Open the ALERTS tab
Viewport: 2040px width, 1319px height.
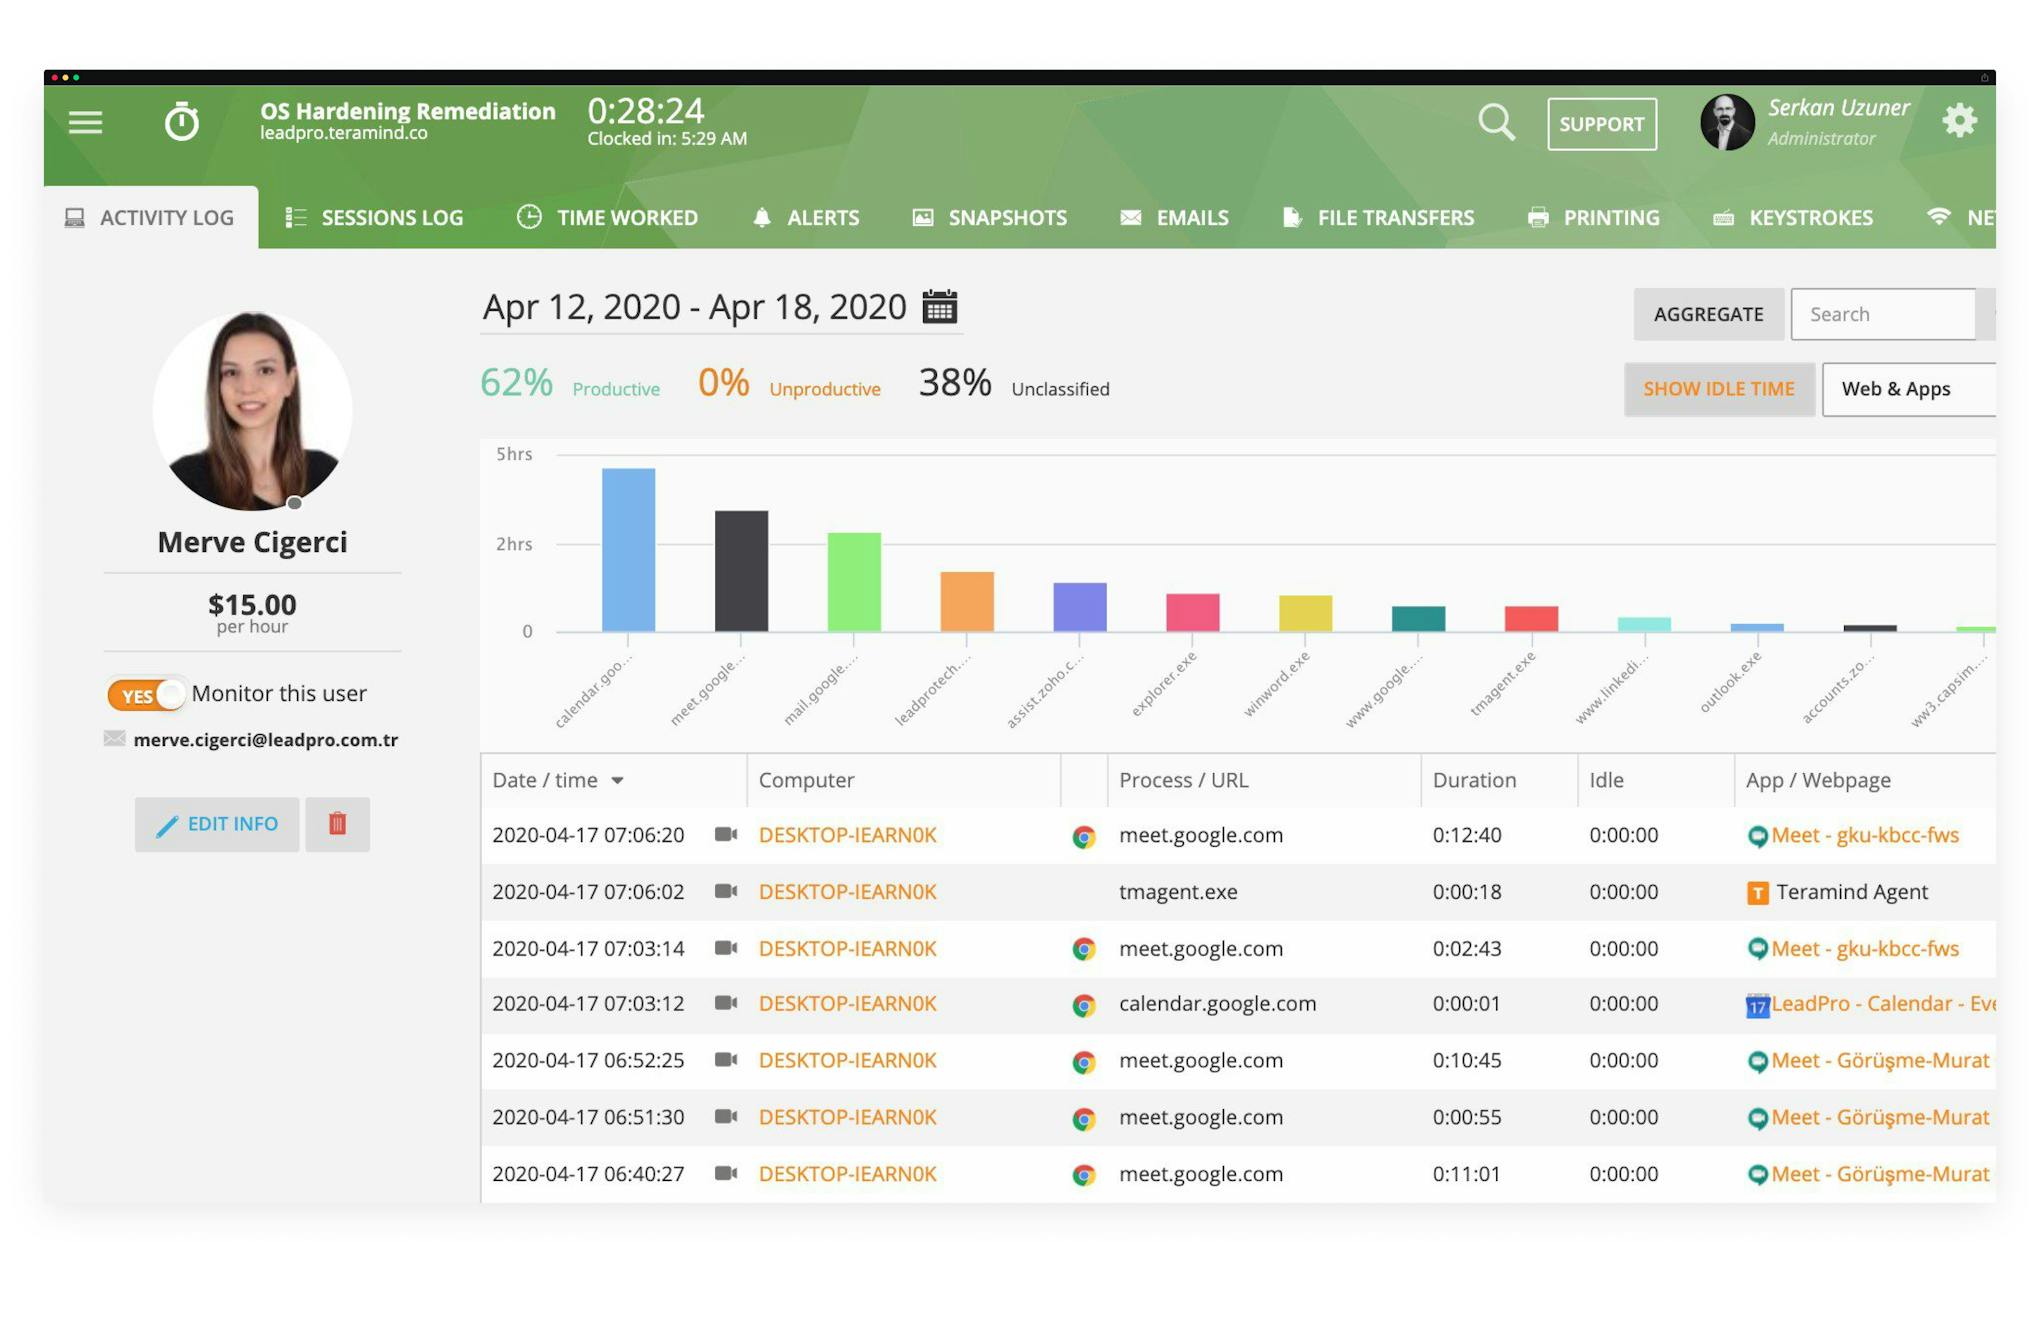tap(806, 217)
